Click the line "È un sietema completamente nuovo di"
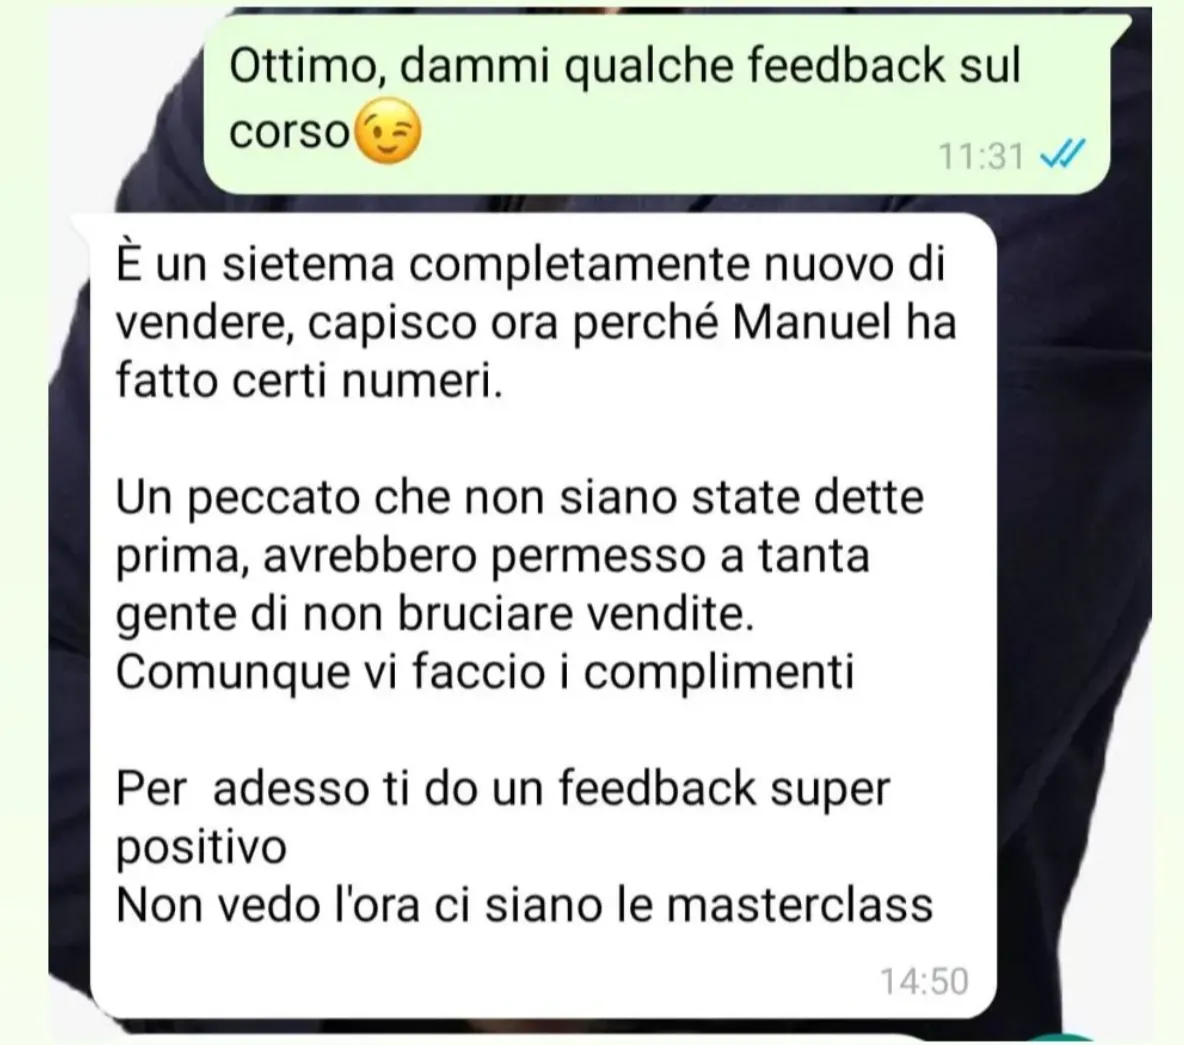The width and height of the screenshot is (1184, 1045). (x=530, y=264)
